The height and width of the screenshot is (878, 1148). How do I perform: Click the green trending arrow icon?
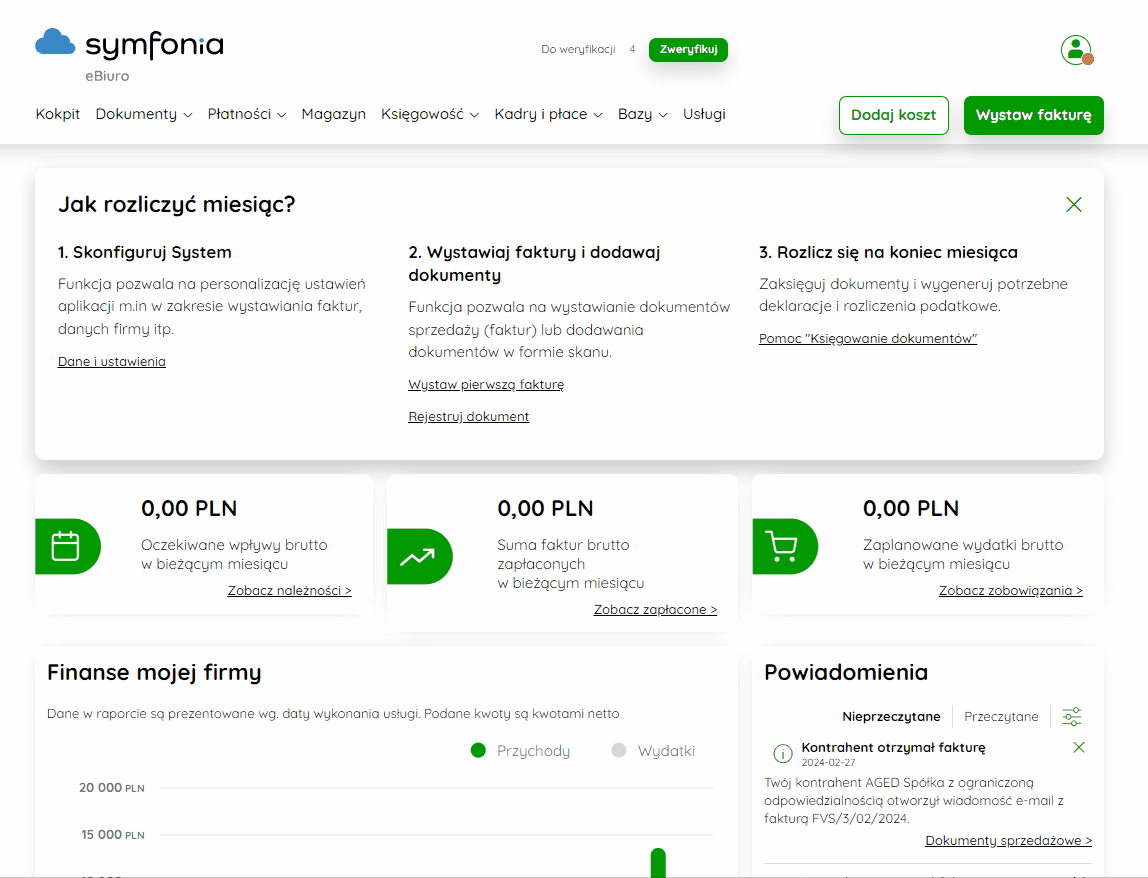pyautogui.click(x=419, y=557)
